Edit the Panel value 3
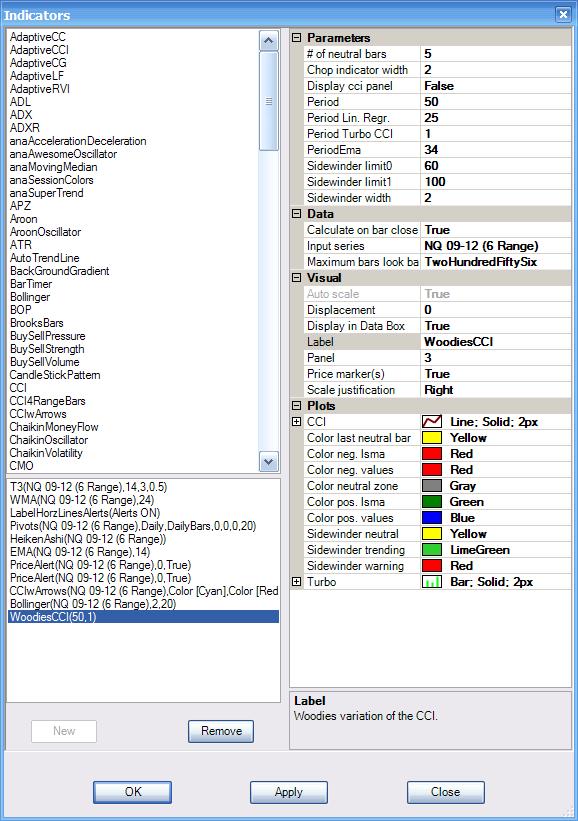This screenshot has height=821, width=578. 496,358
